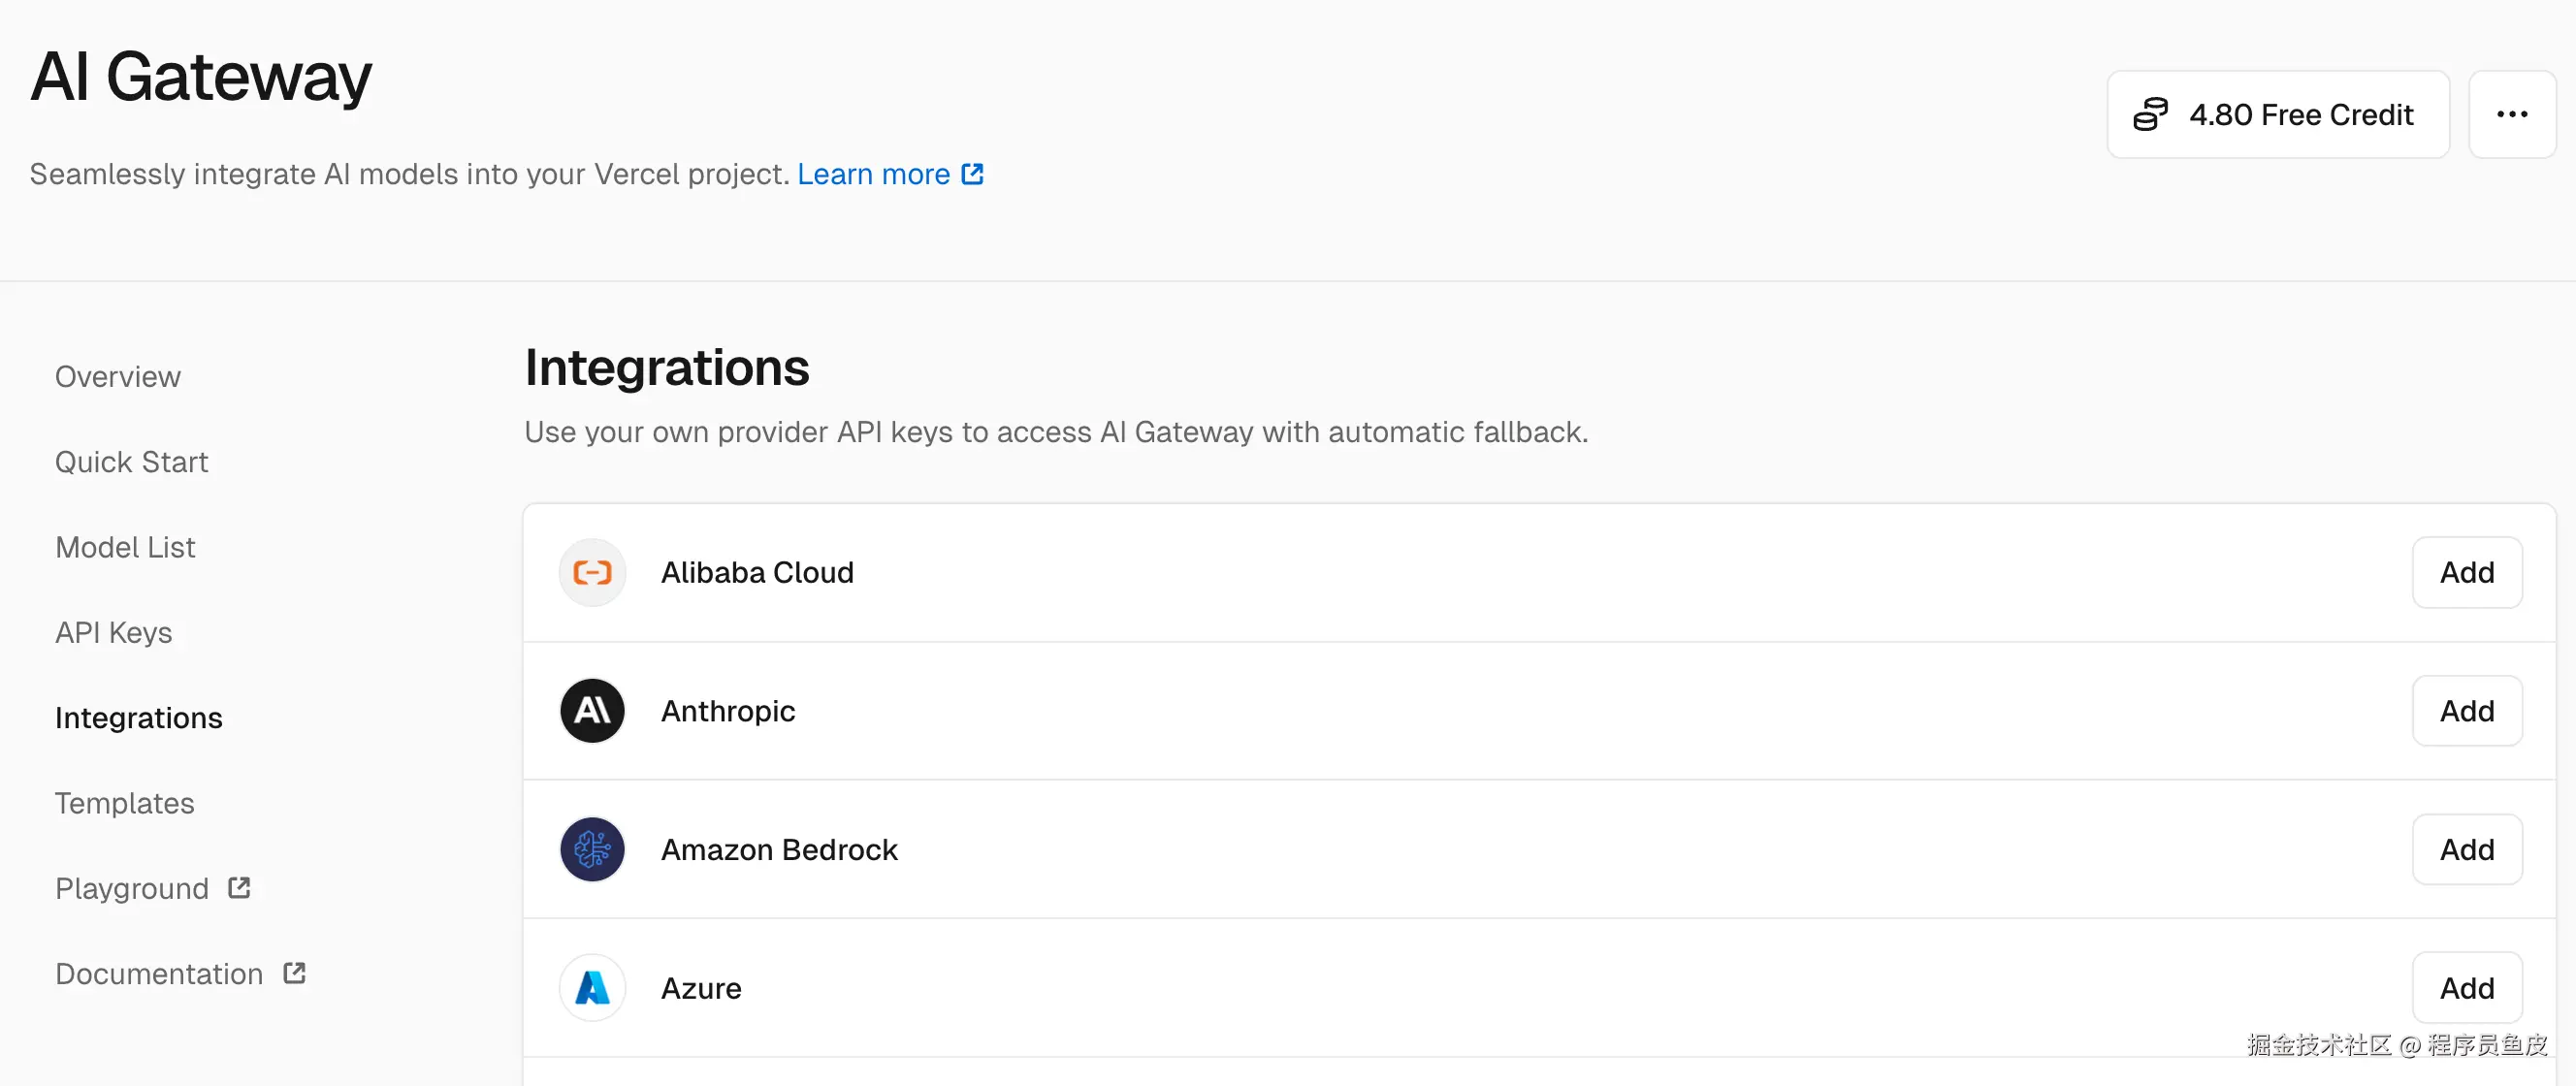Open API Keys sidebar item
The image size is (2576, 1086).
pyautogui.click(x=113, y=632)
